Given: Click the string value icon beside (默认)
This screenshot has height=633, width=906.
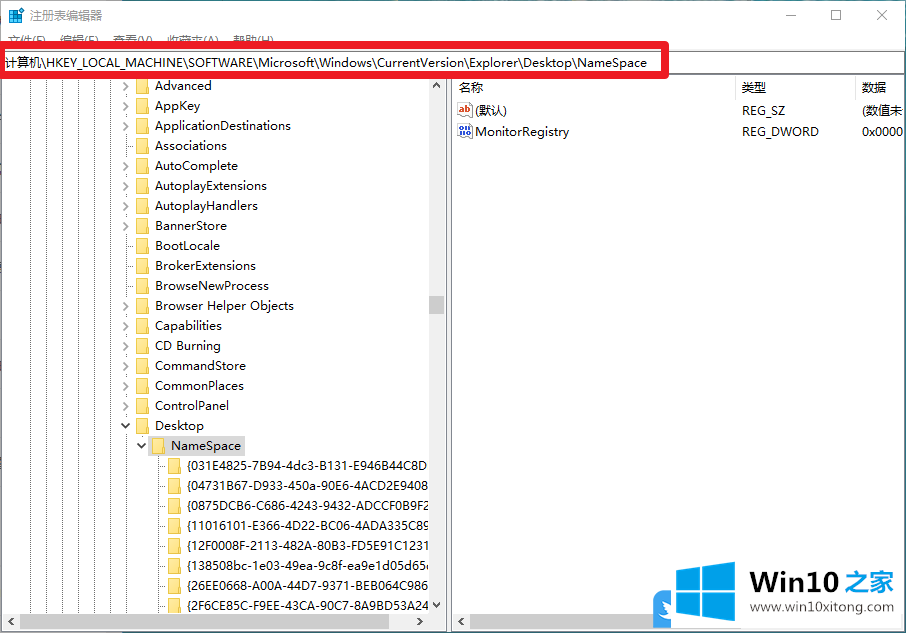Looking at the screenshot, I should tap(465, 110).
